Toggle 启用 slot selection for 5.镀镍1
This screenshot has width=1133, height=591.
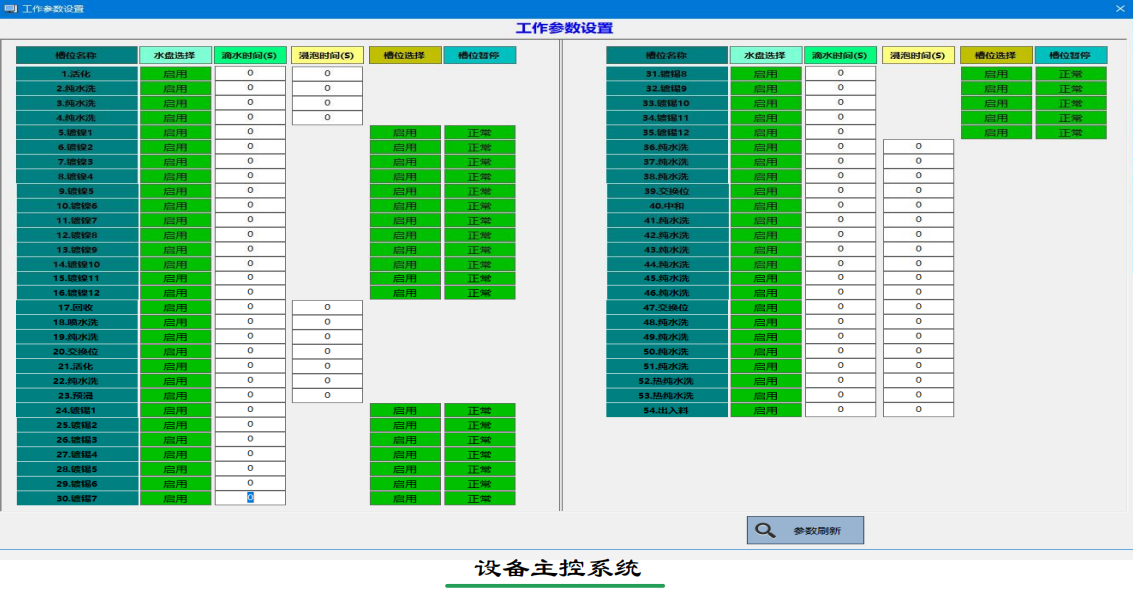click(x=405, y=131)
